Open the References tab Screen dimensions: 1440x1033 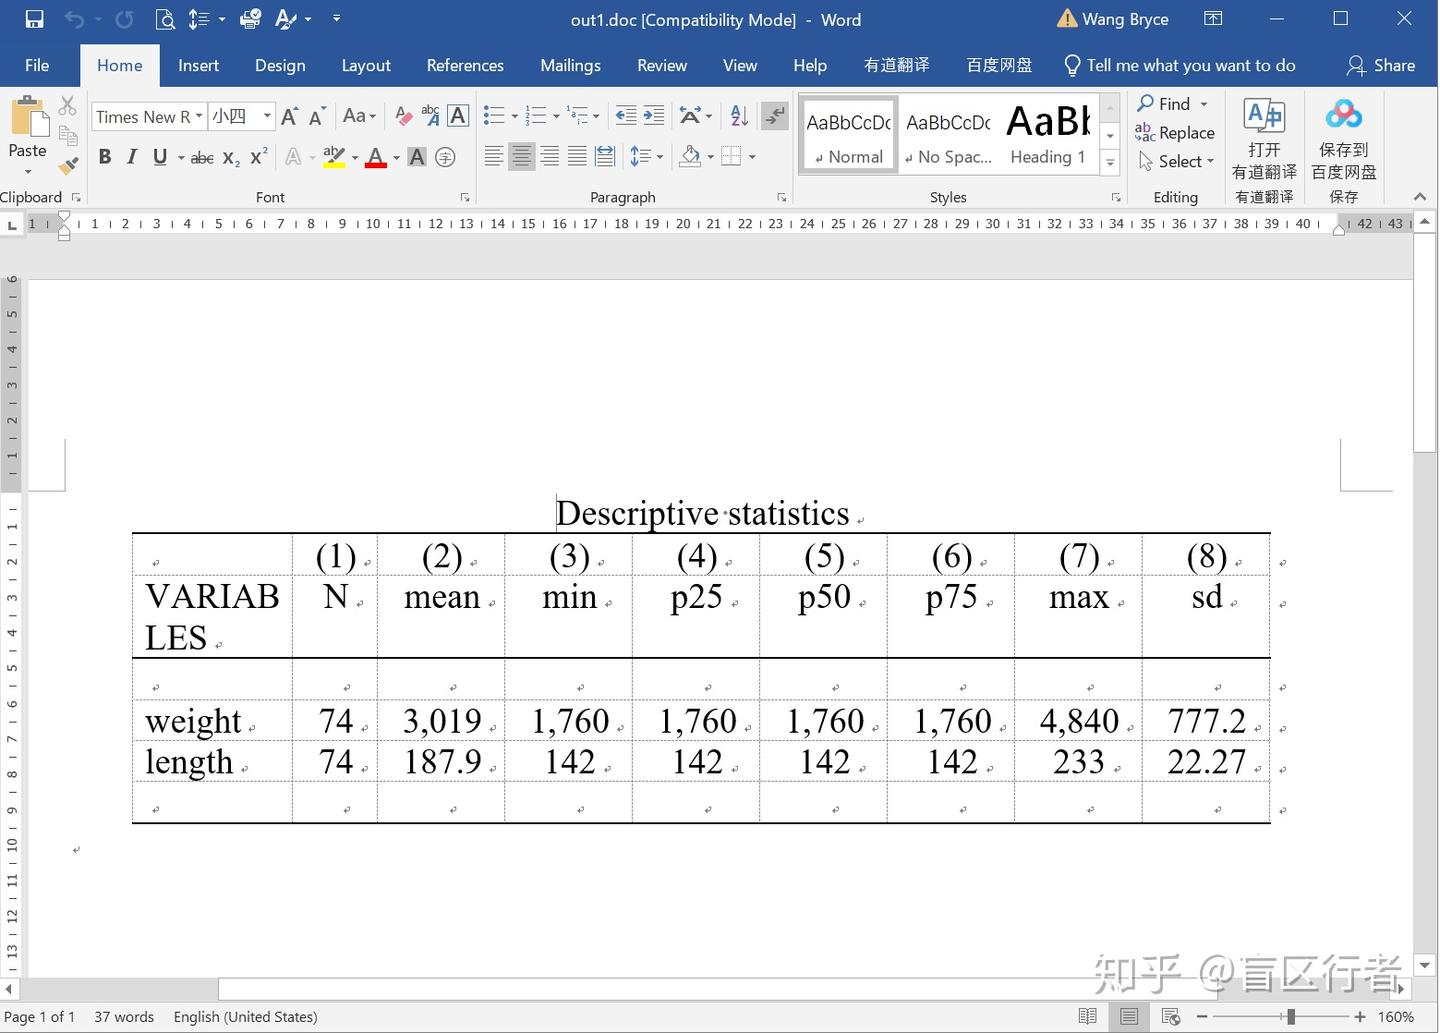[464, 65]
